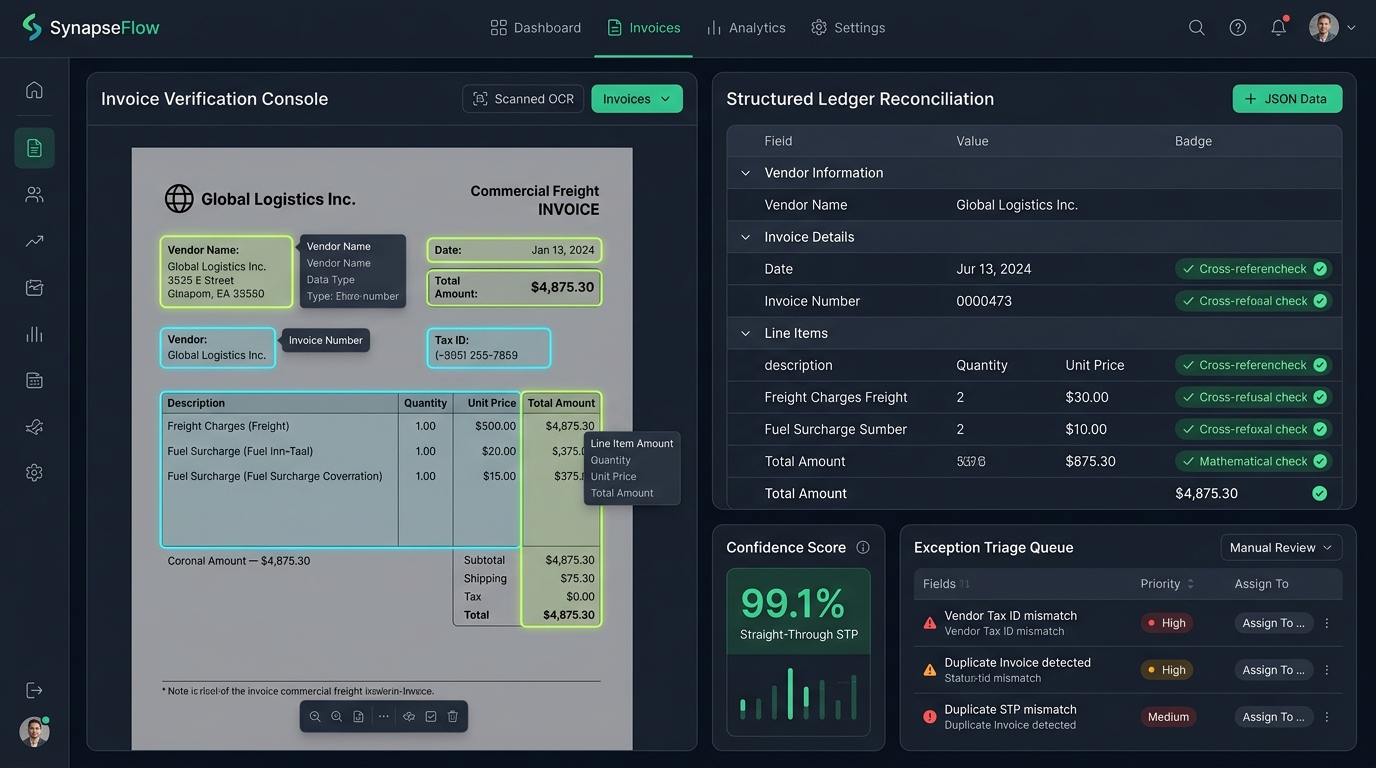Click Assign To for Duplicate STP mismatch

(x=1273, y=717)
